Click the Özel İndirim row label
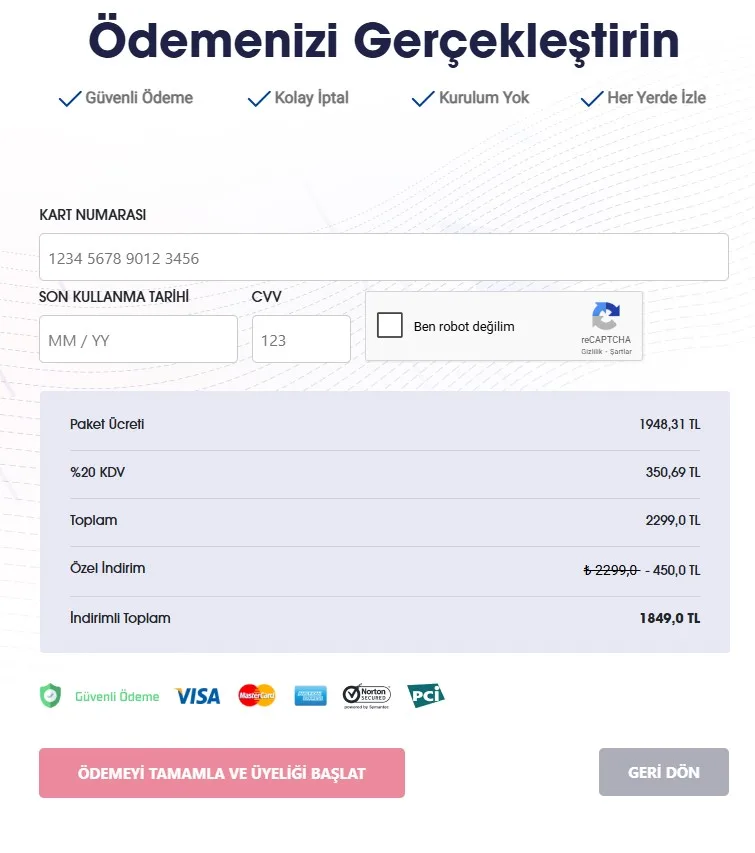Image resolution: width=755 pixels, height=853 pixels. pos(108,568)
